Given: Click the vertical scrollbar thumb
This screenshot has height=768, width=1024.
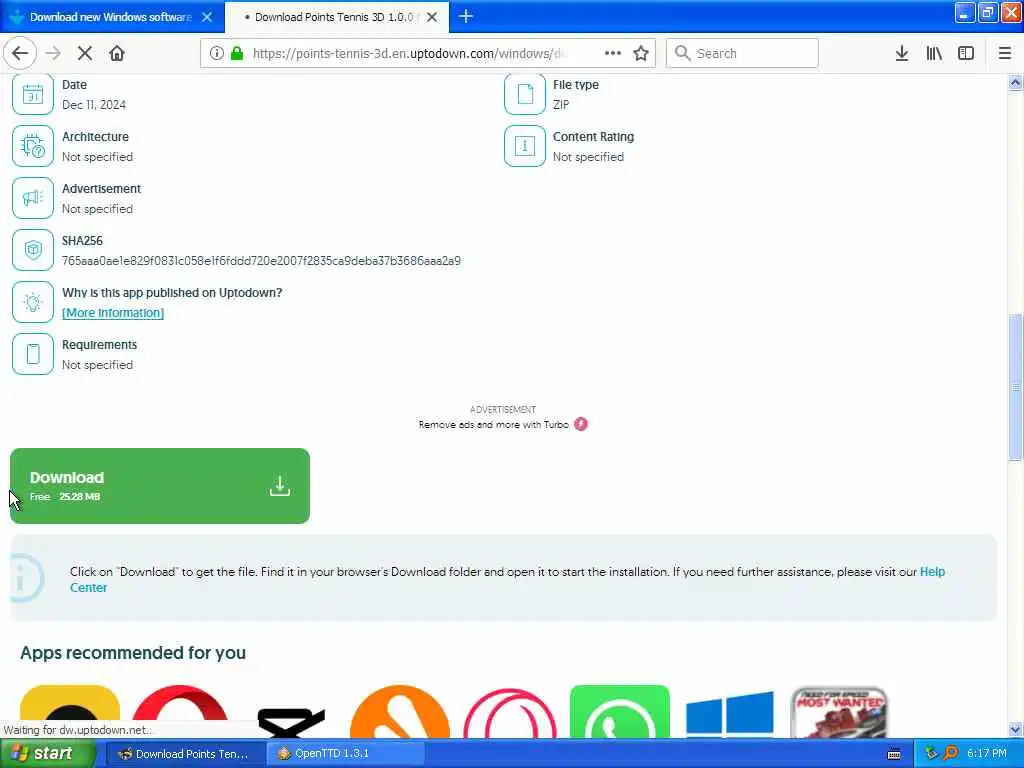Looking at the screenshot, I should (x=1016, y=387).
